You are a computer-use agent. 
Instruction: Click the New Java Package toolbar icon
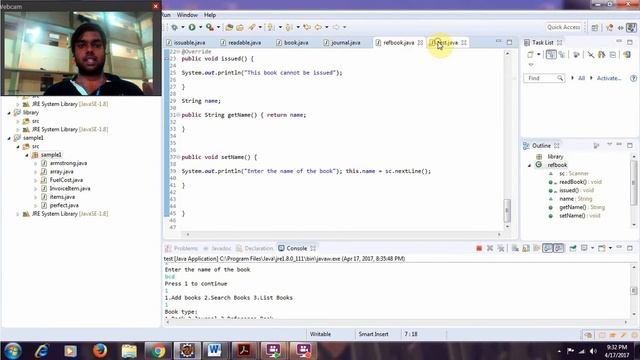point(229,27)
